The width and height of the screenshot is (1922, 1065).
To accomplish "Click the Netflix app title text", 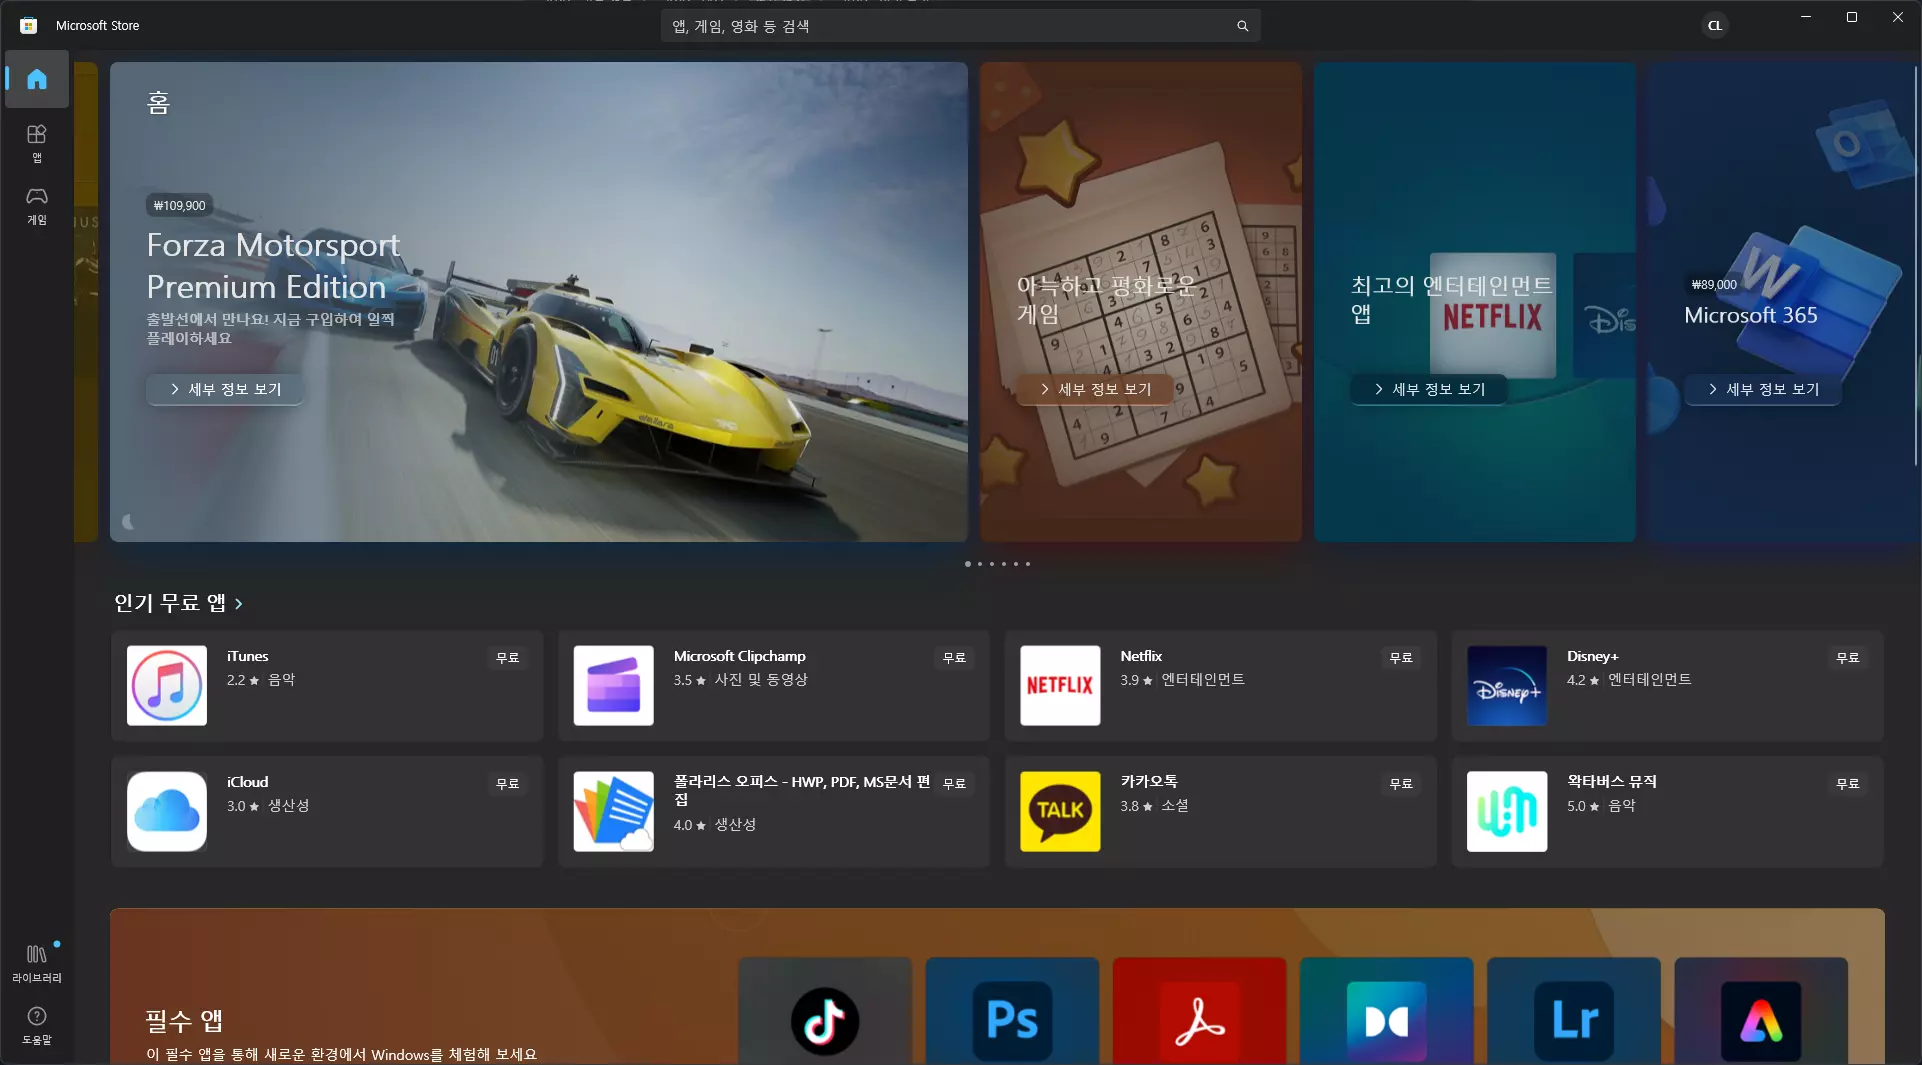I will click(x=1141, y=656).
